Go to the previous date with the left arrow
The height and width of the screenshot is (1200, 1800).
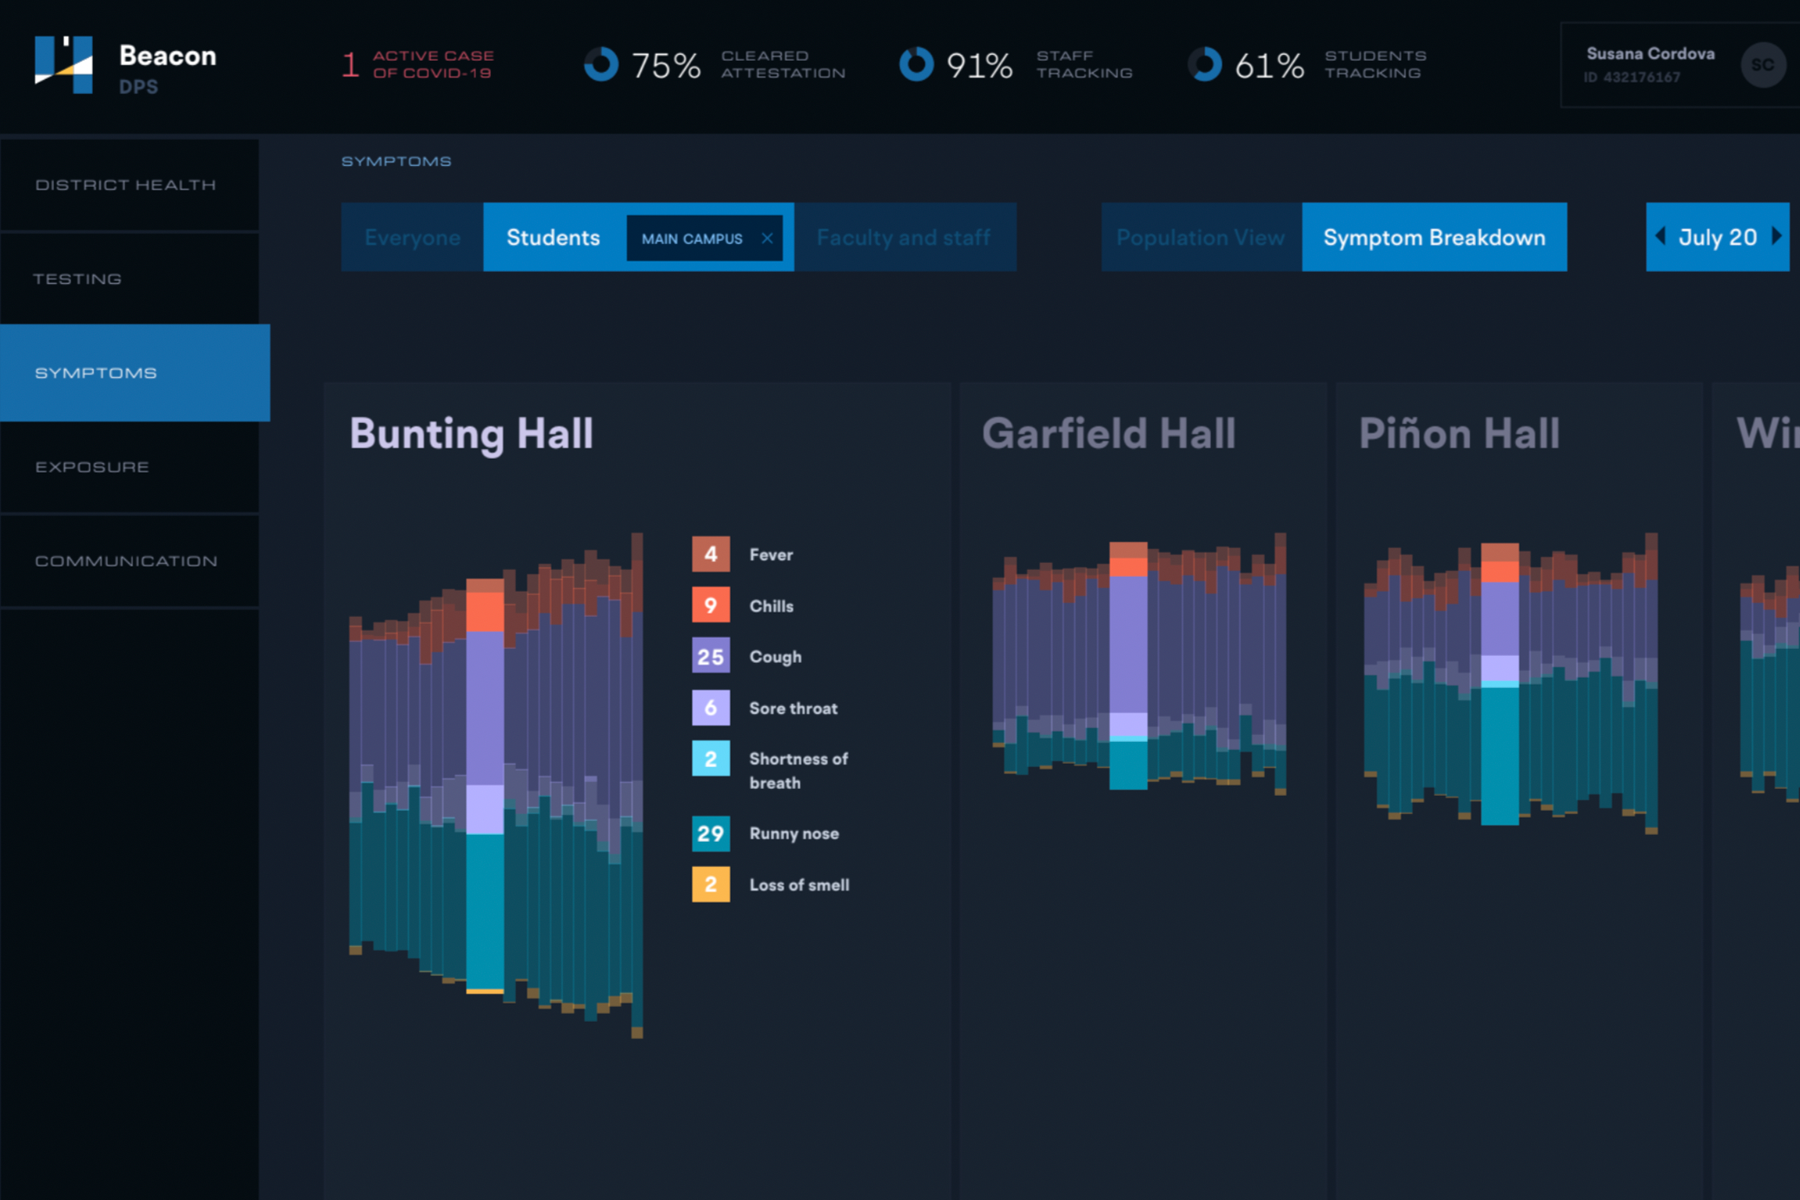(1661, 236)
